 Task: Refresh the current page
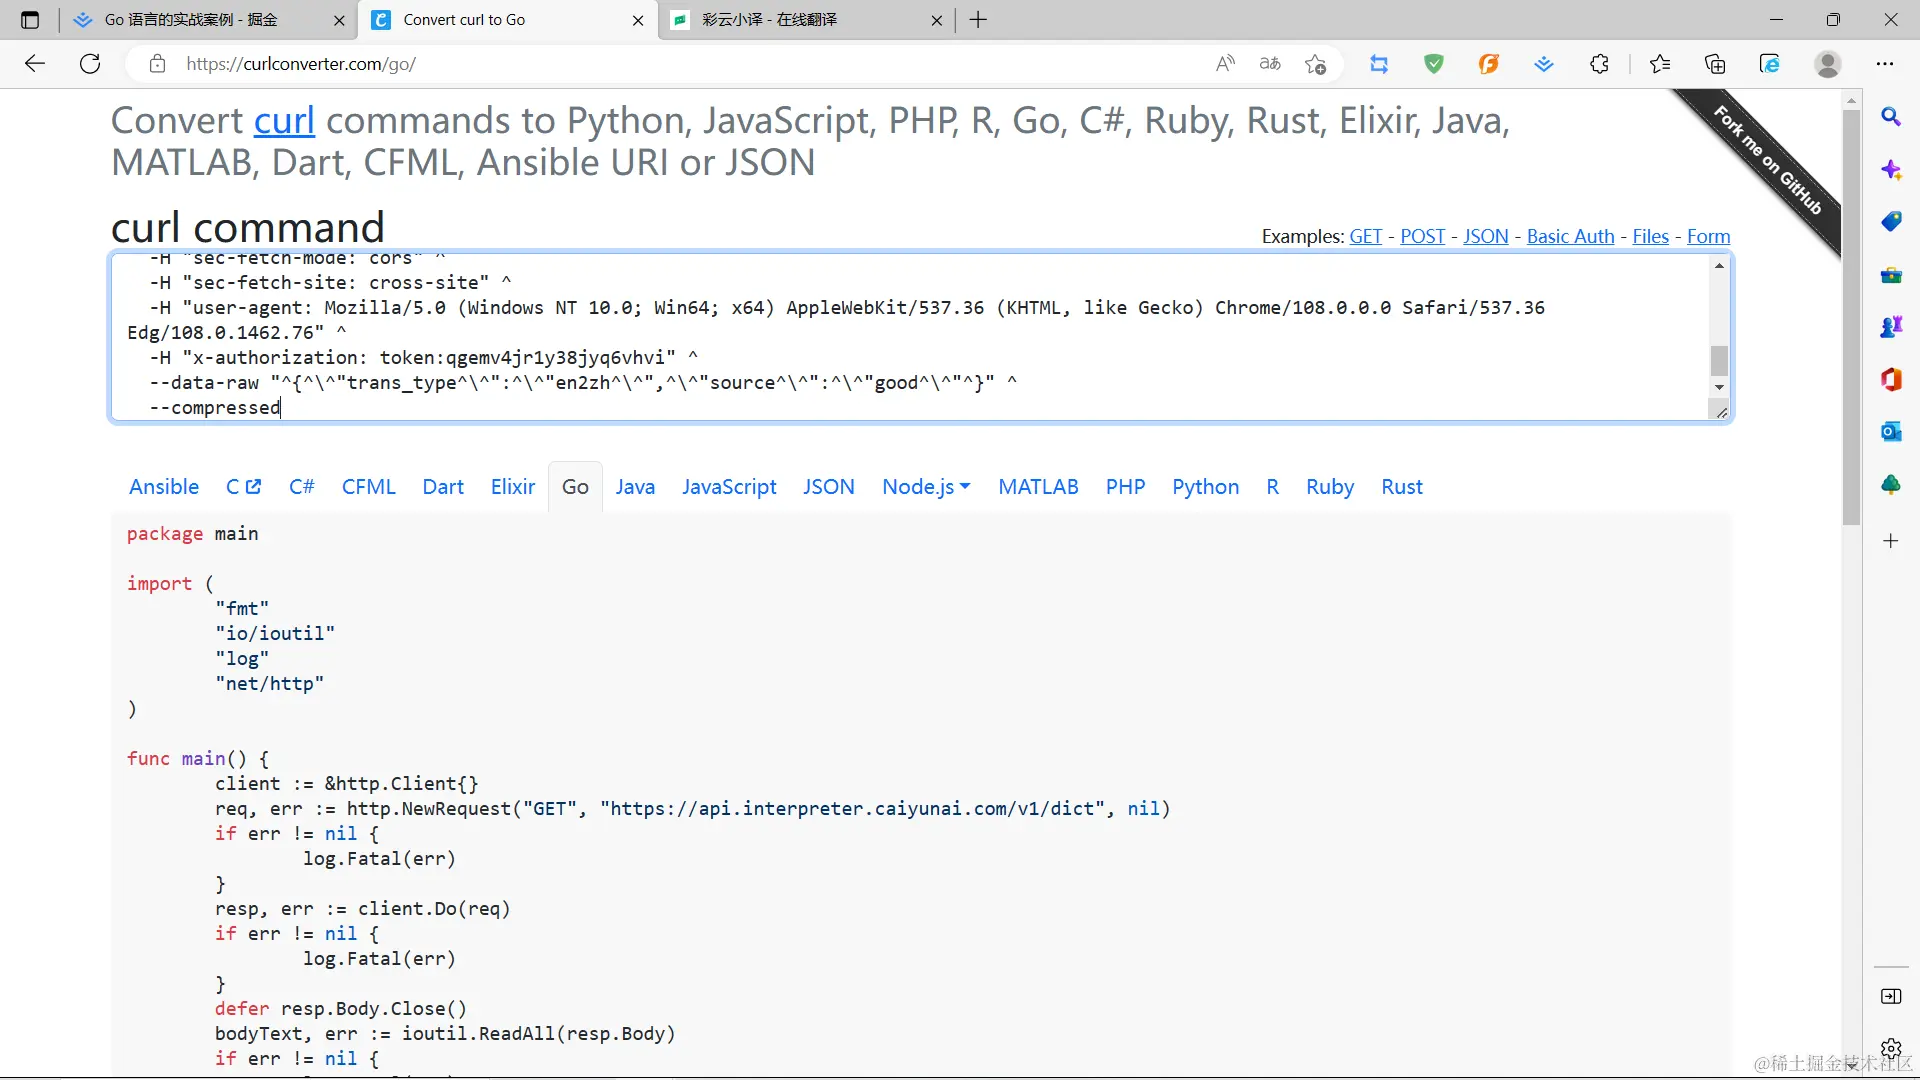[x=90, y=64]
